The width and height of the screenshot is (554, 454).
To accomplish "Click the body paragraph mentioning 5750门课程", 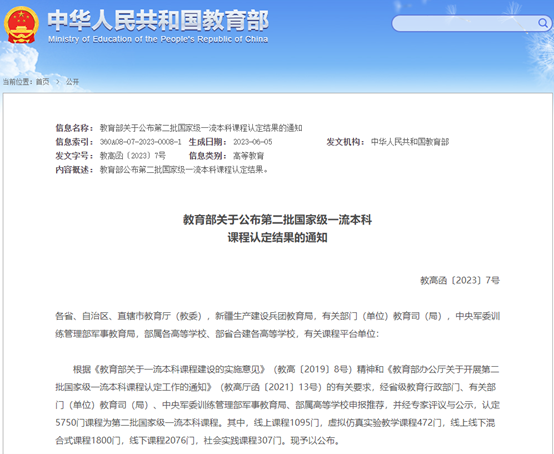I will tap(277, 405).
